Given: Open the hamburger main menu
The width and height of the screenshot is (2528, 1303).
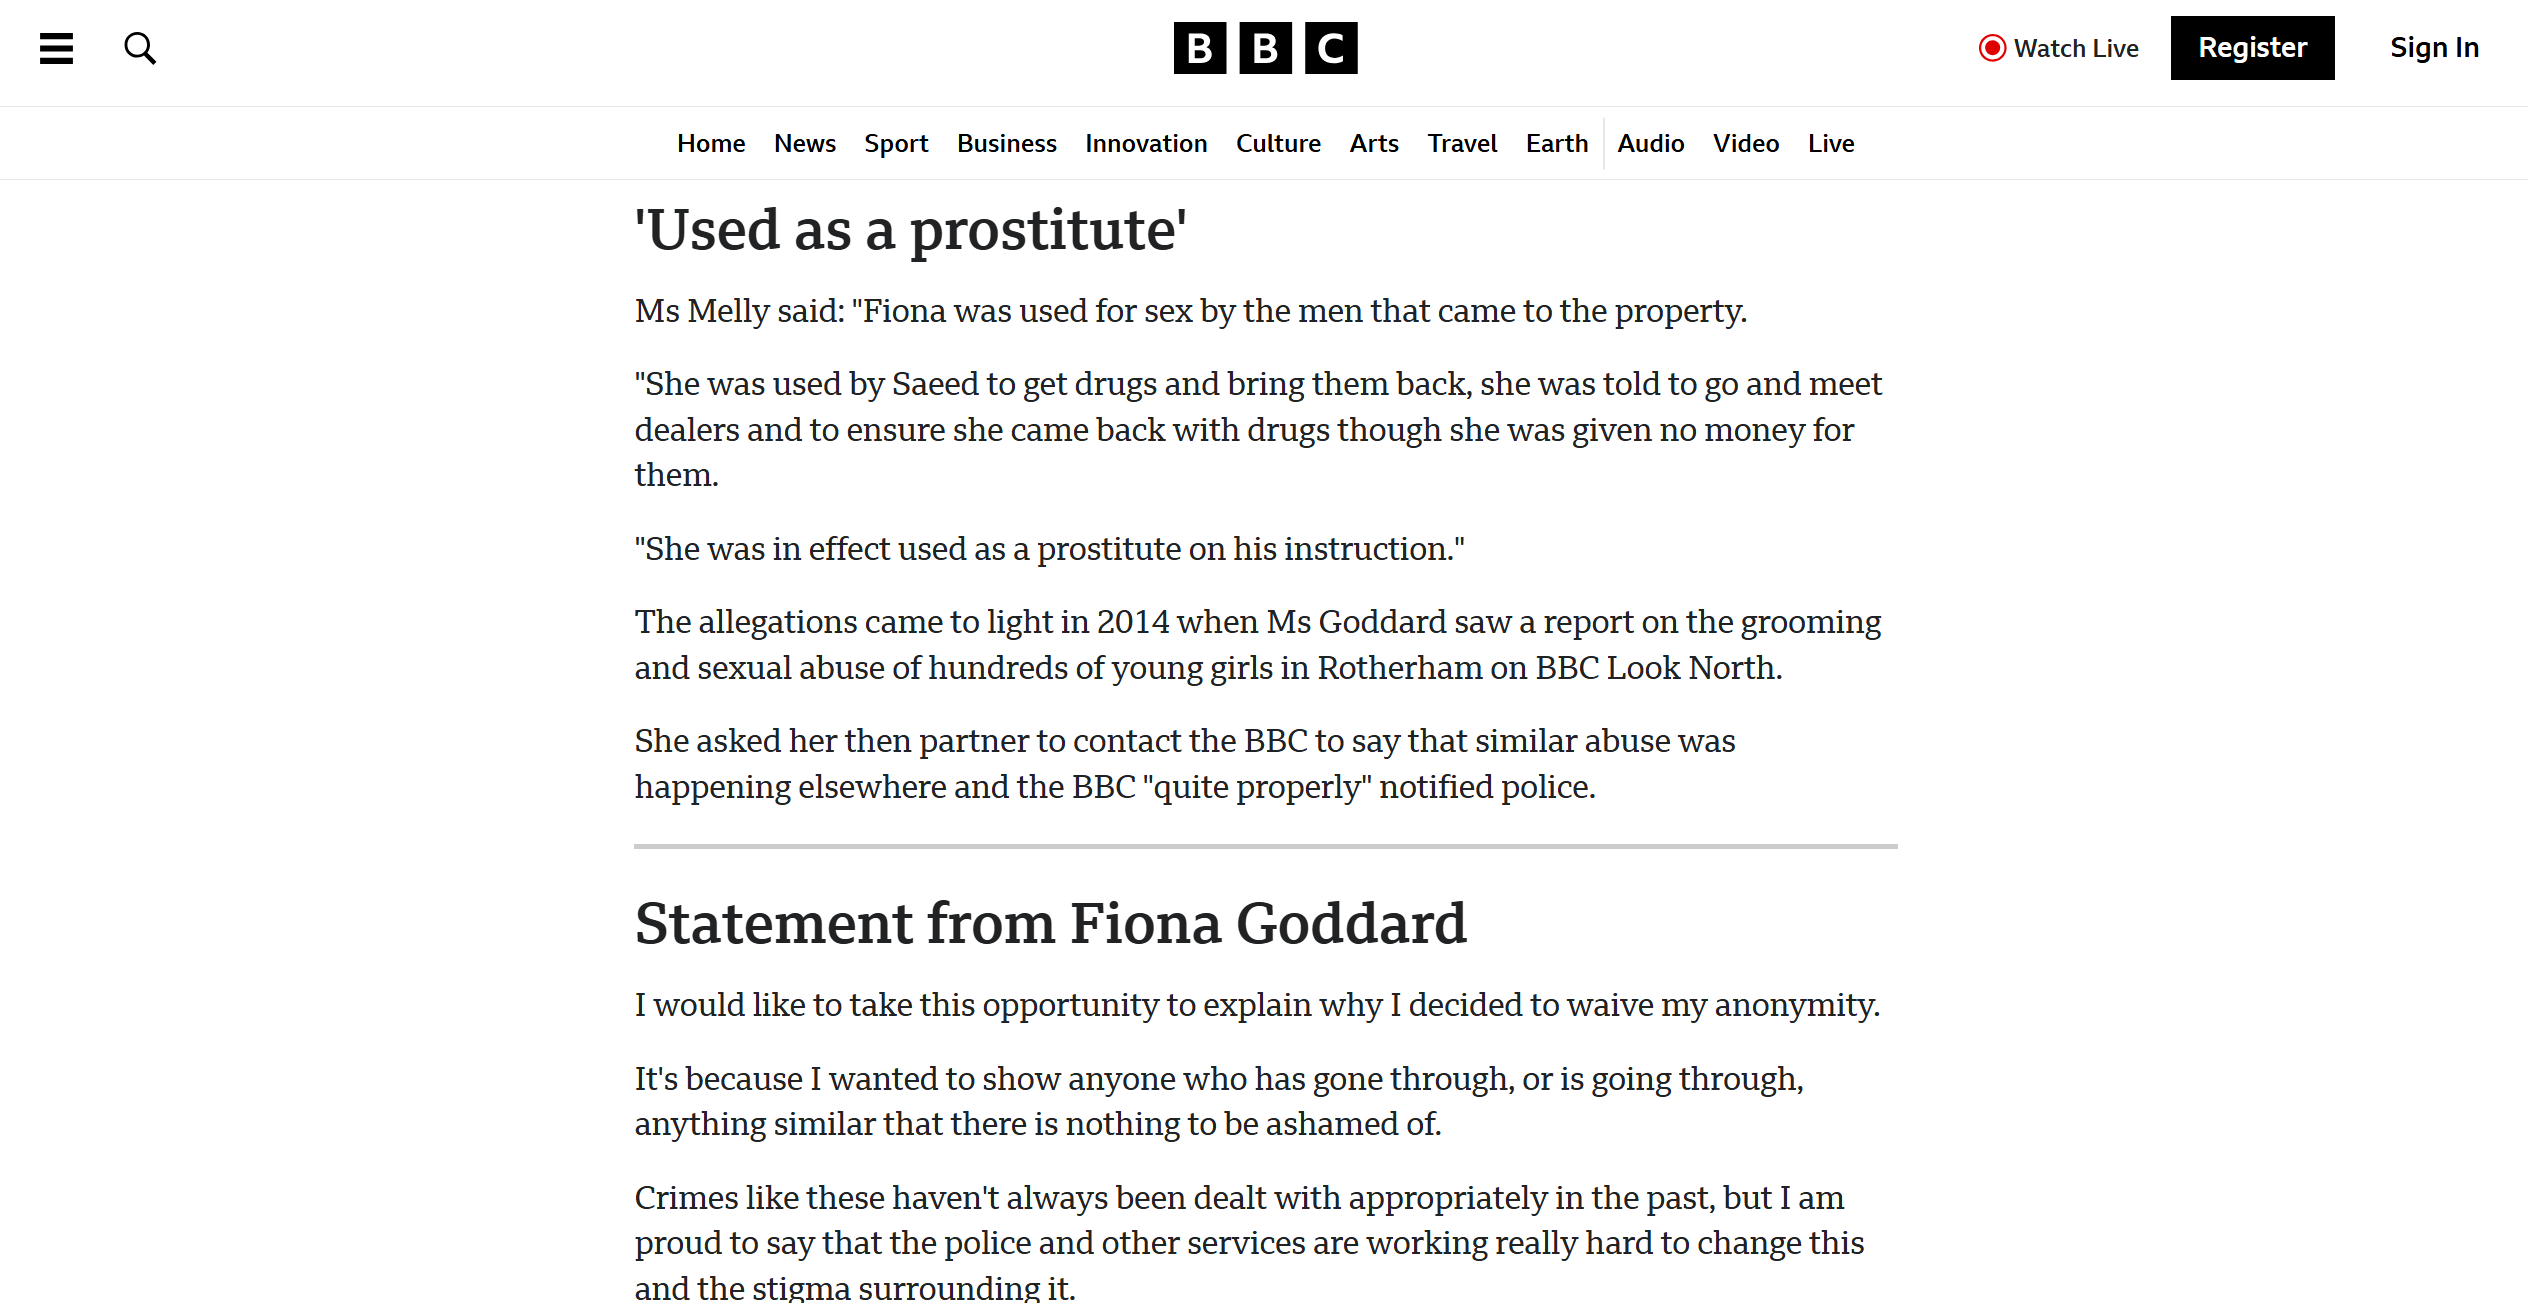Looking at the screenshot, I should (x=56, y=48).
